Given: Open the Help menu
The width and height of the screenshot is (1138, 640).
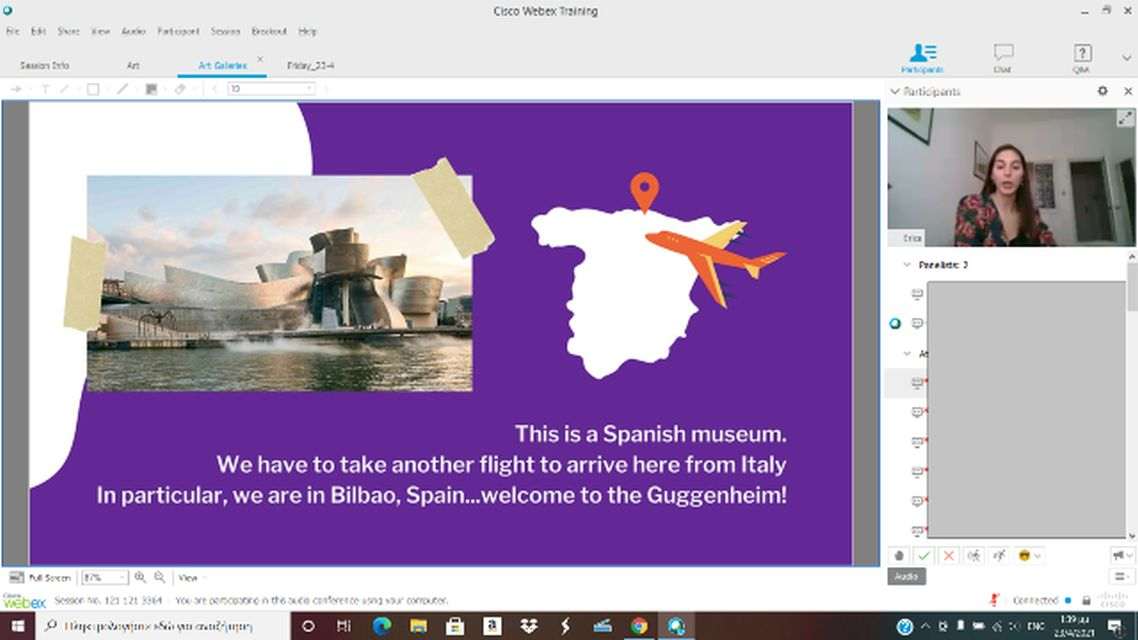Looking at the screenshot, I should 308,31.
